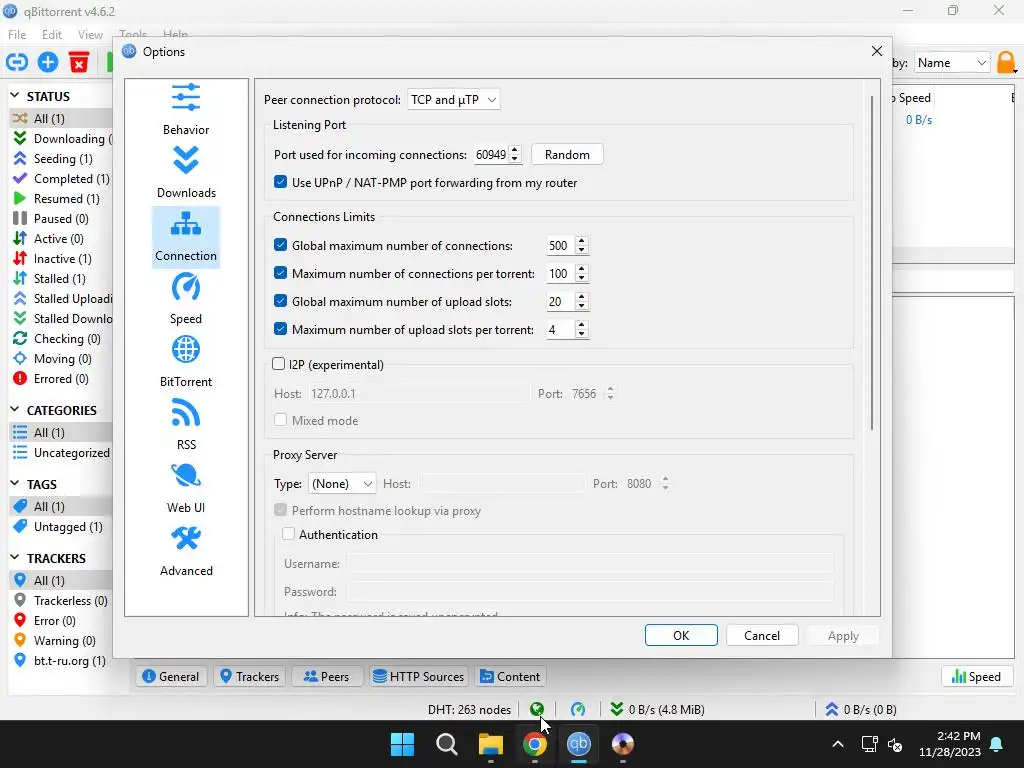Screen dimensions: 1024x768
Task: Open the Edit menu
Action: click(x=52, y=35)
